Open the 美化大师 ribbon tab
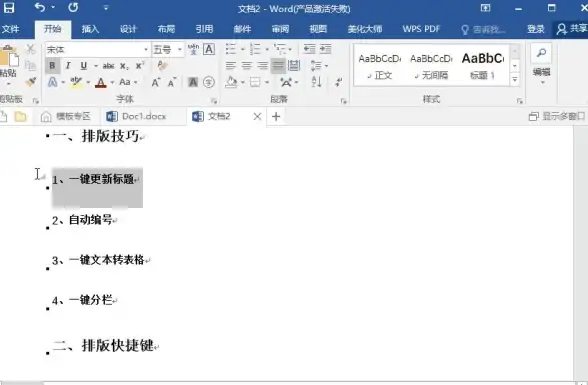The width and height of the screenshot is (588, 385). pos(365,29)
